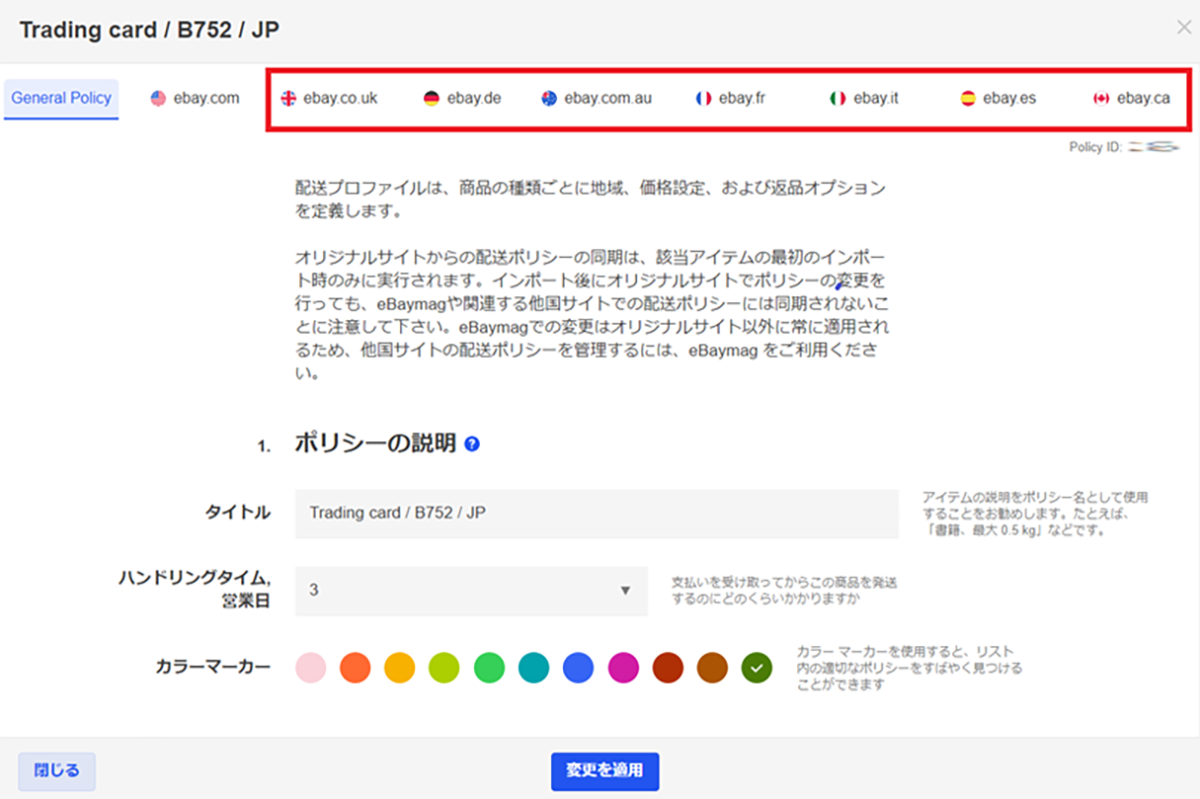Click the dialog title Trading card / B752 / JP
Viewport: 1200px width, 799px height.
(x=149, y=29)
